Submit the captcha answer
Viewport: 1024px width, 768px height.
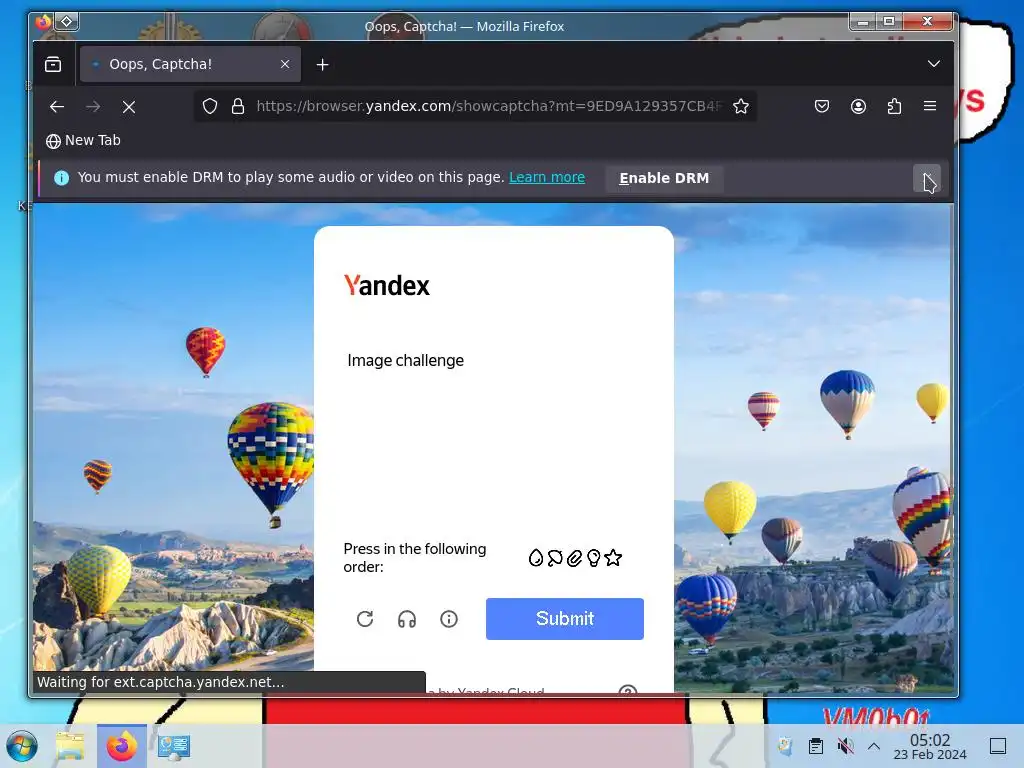tap(565, 618)
